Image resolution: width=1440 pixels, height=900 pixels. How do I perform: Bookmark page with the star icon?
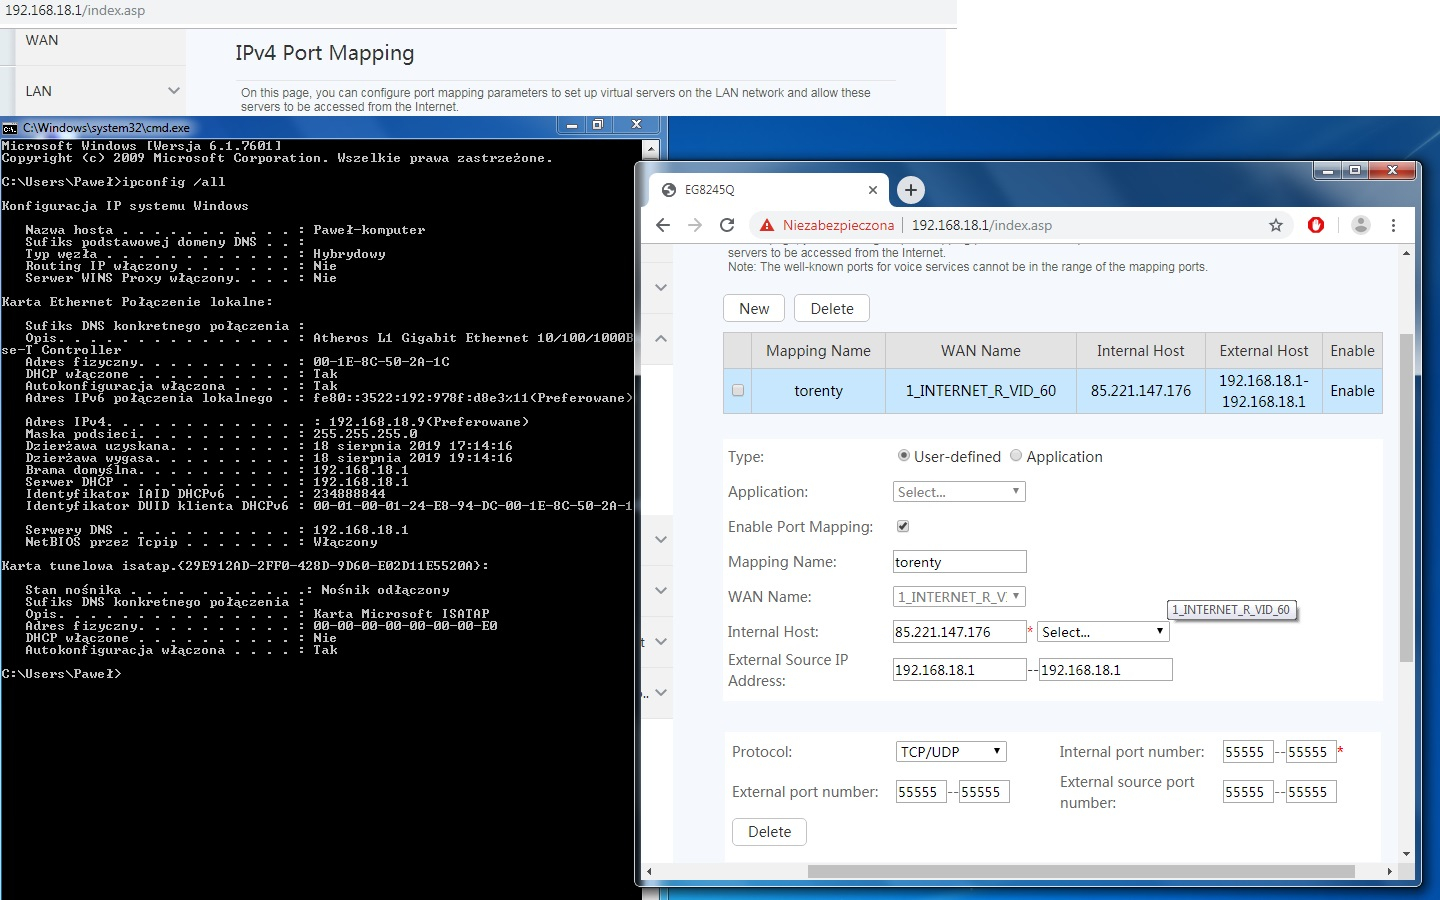(1276, 225)
